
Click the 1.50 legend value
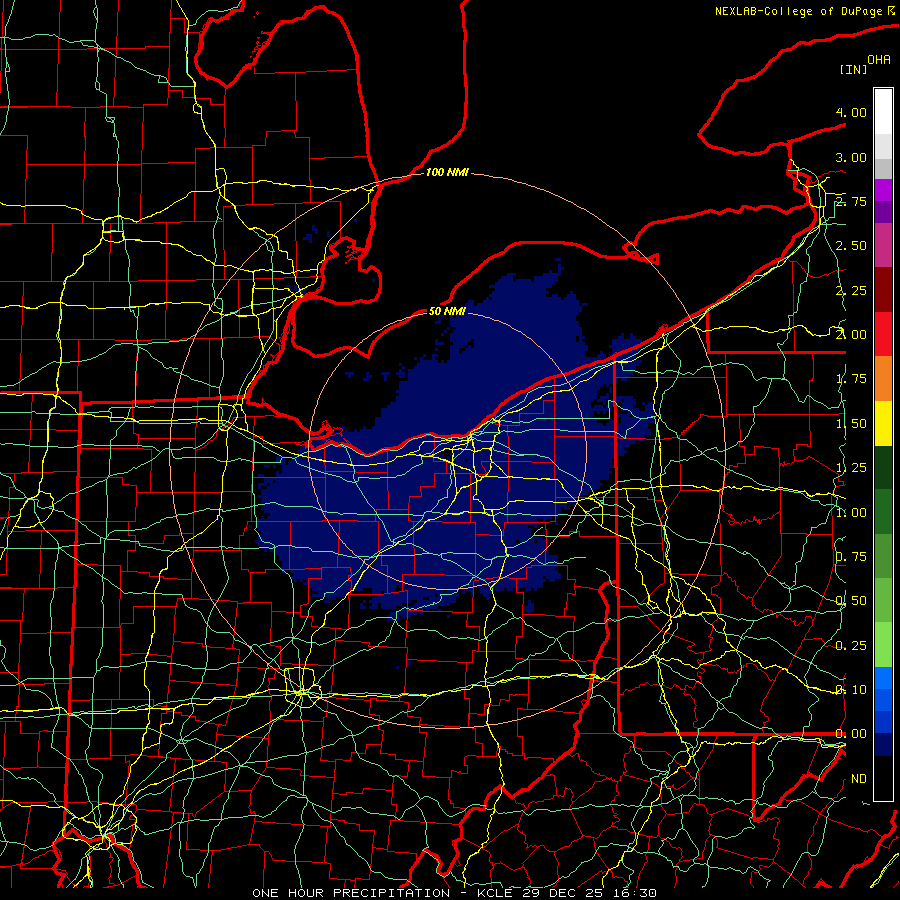pos(851,424)
